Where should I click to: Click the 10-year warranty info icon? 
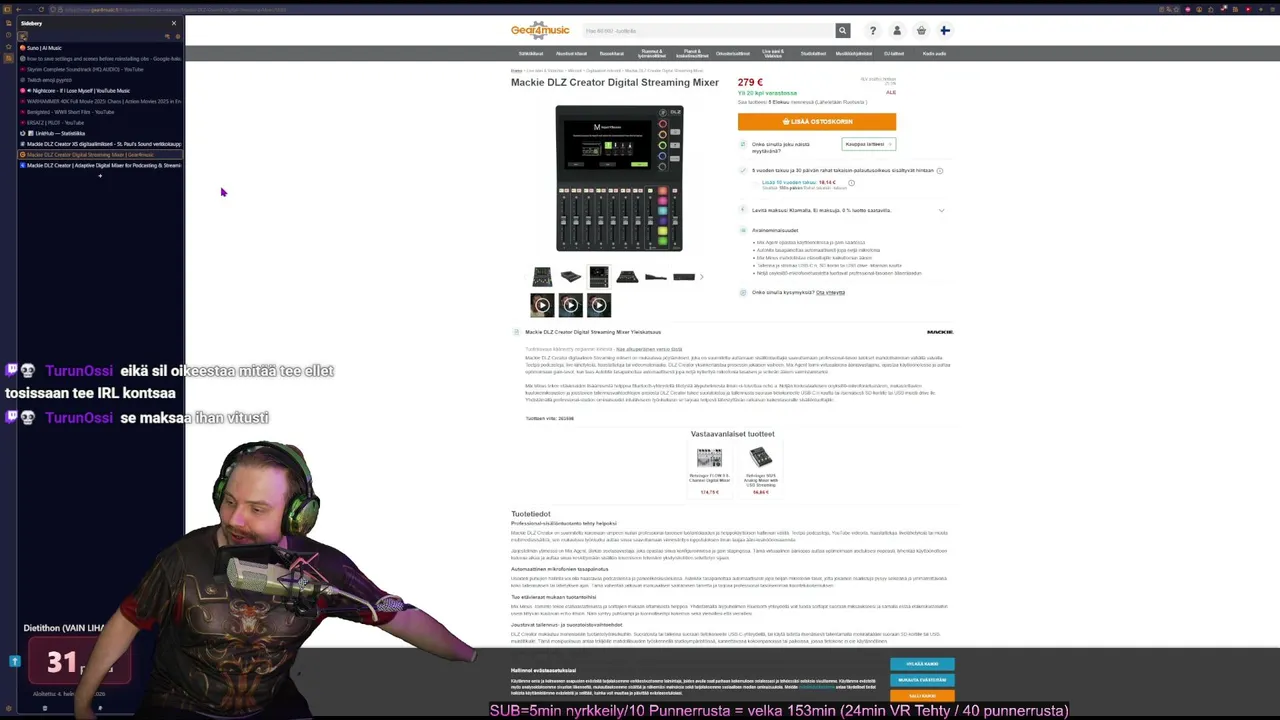[x=851, y=183]
